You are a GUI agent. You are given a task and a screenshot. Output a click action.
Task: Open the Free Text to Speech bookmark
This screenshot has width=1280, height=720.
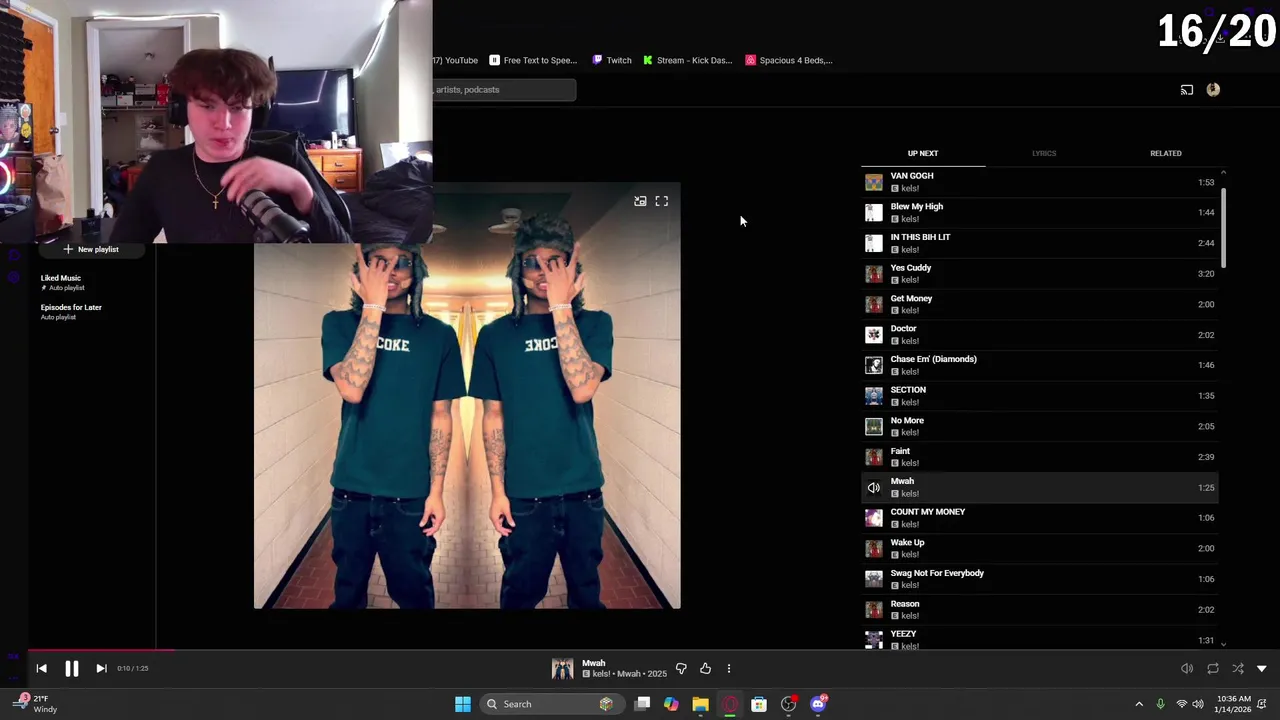(533, 60)
